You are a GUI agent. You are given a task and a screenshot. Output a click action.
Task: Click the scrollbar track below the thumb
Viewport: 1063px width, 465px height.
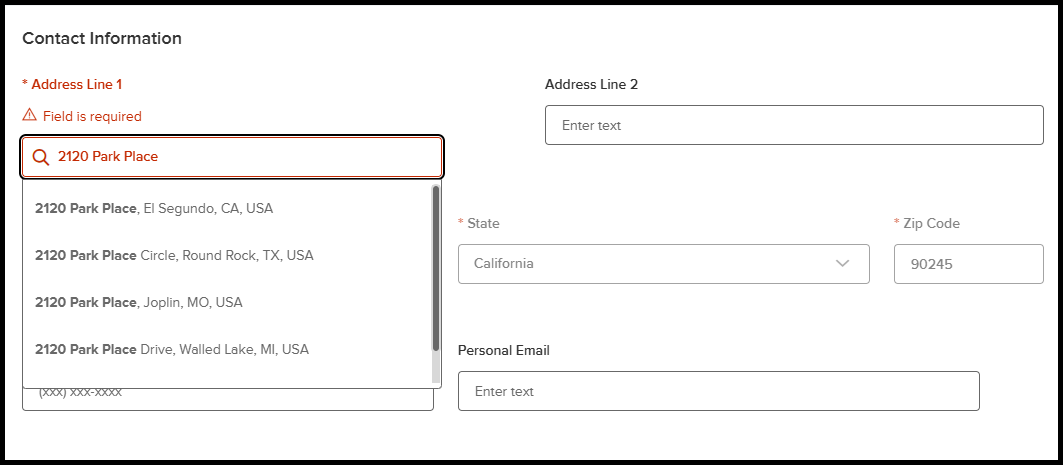tap(436, 369)
